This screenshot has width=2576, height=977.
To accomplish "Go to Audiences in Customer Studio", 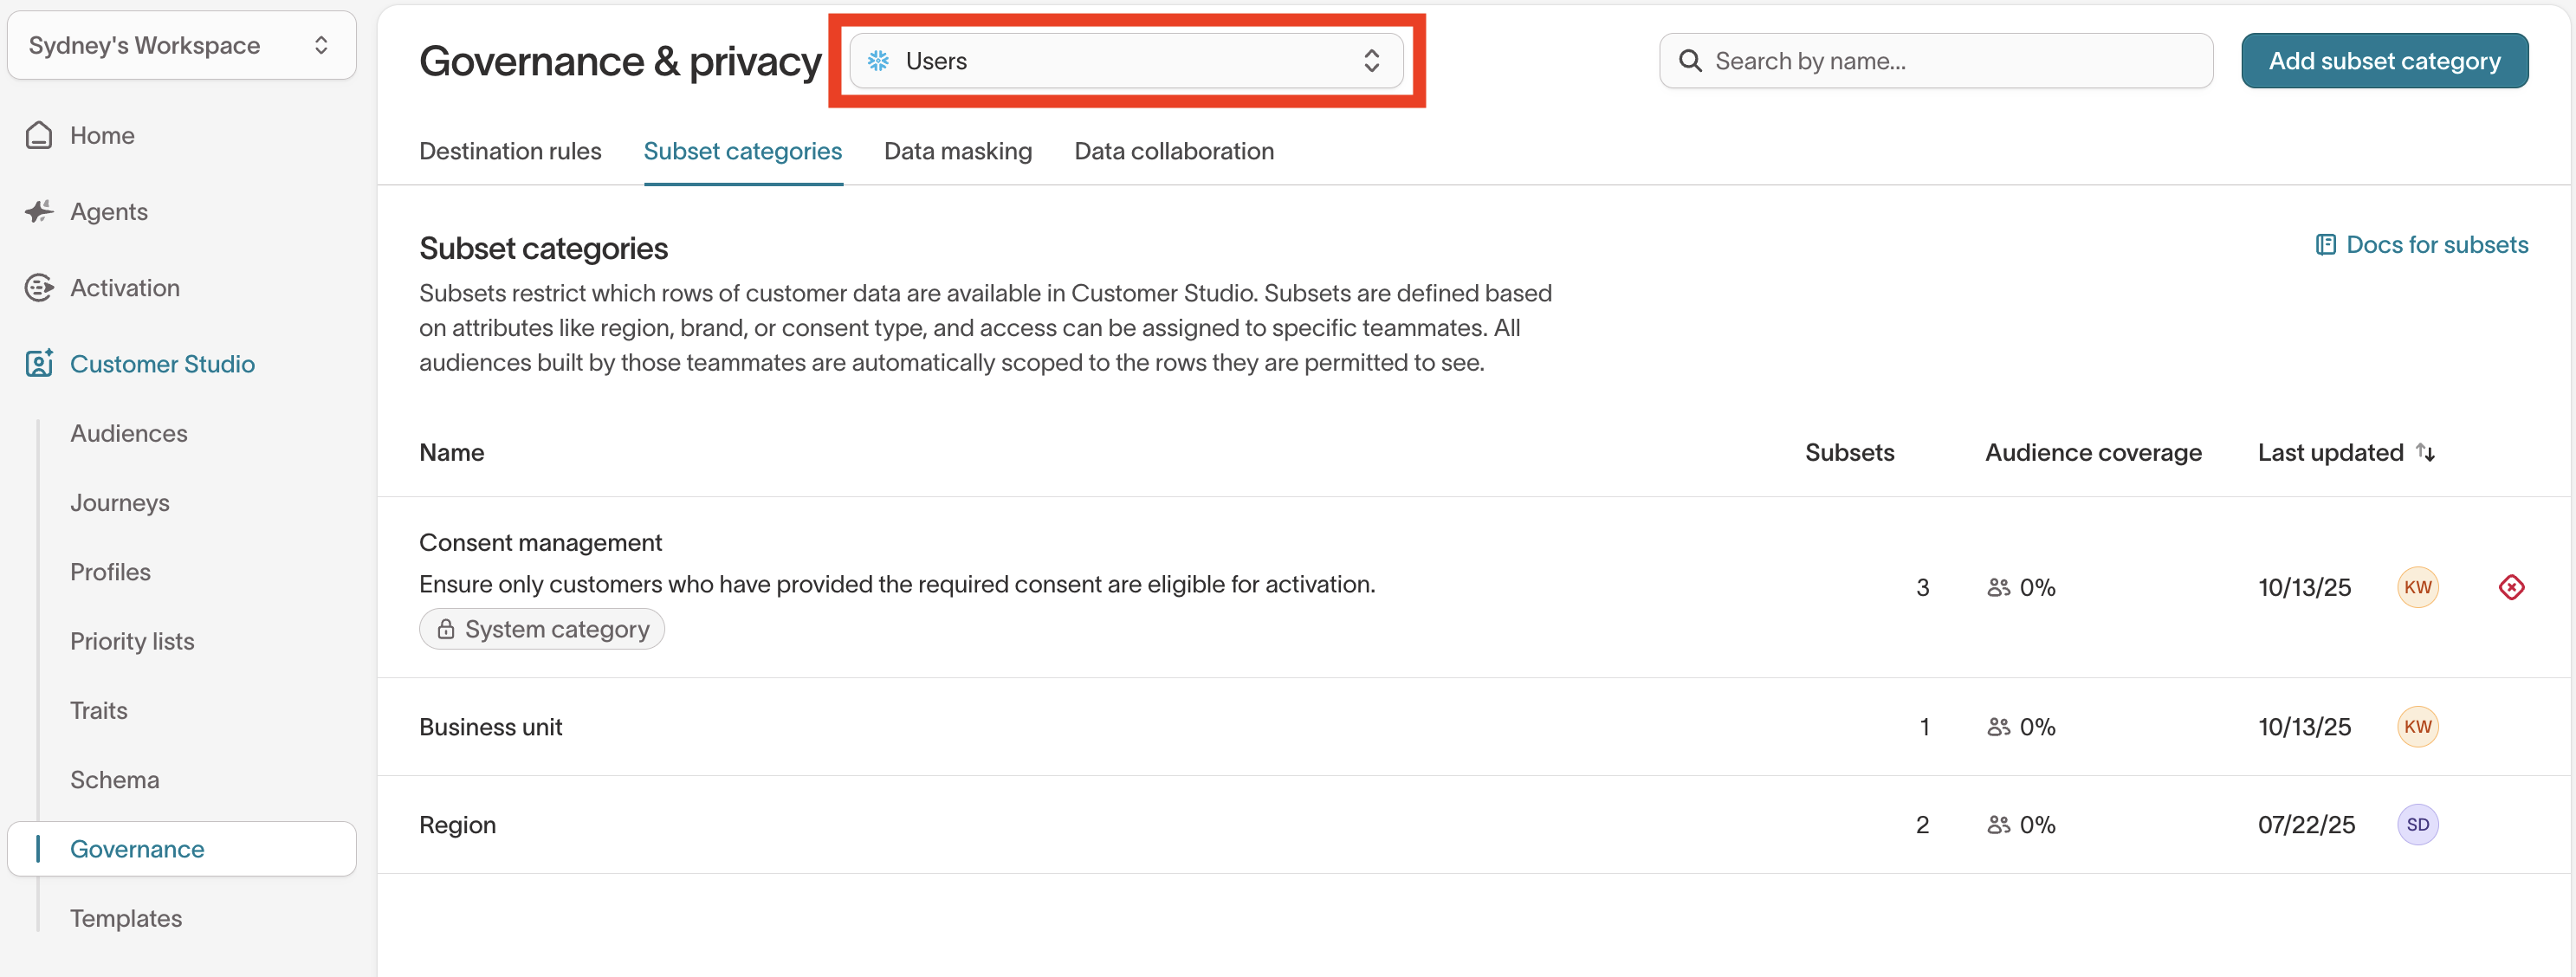I will tap(129, 433).
